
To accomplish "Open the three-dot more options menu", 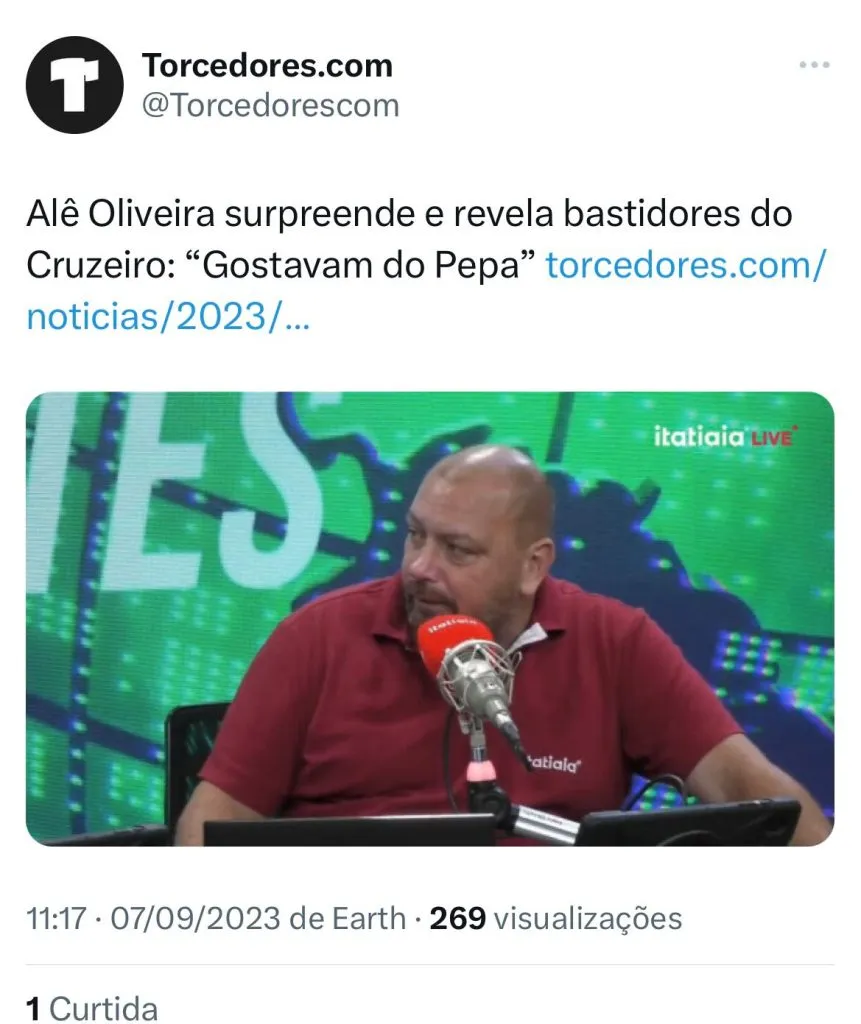I will click(x=814, y=65).
